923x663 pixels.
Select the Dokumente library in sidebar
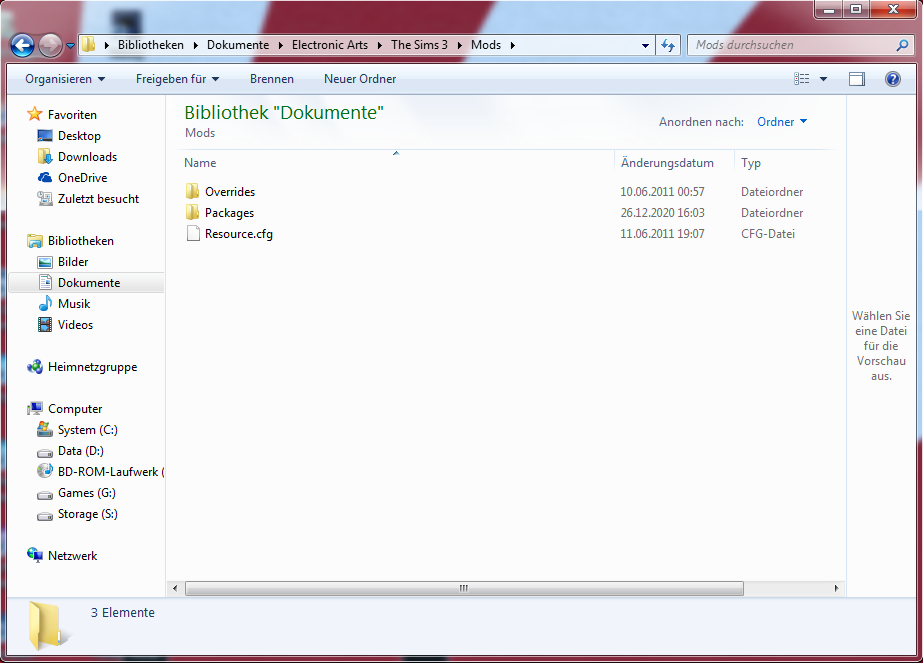[x=87, y=283]
